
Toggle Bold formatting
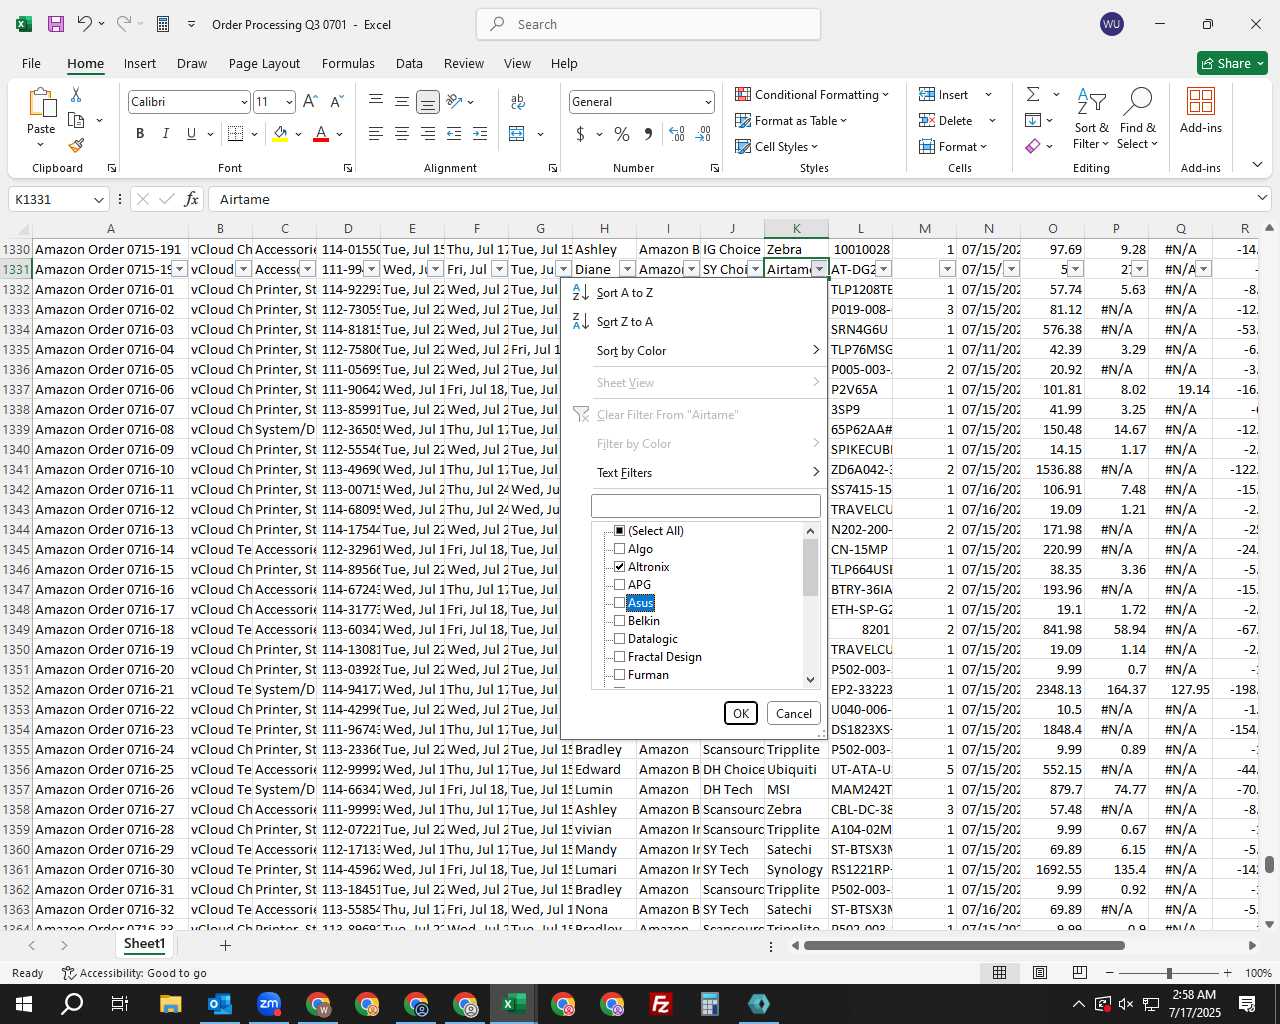tap(140, 134)
